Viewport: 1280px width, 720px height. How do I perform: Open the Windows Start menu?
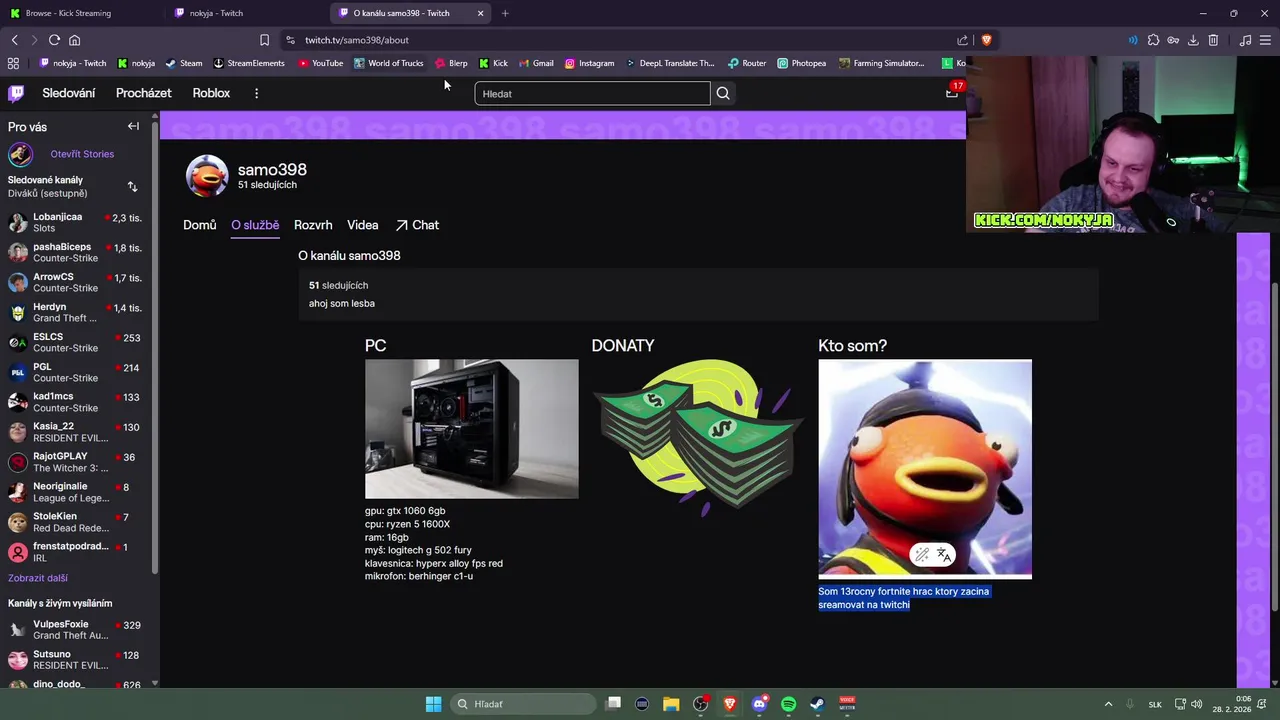(x=433, y=704)
